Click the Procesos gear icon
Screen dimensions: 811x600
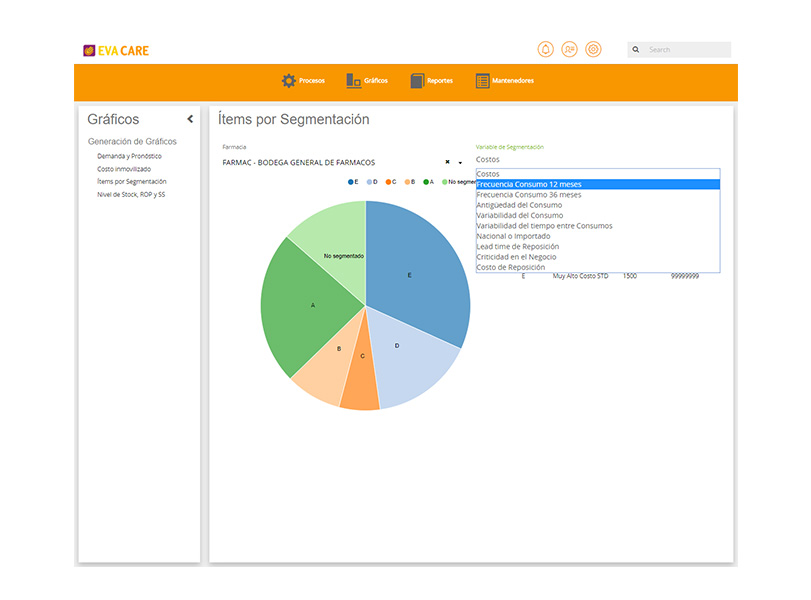289,81
